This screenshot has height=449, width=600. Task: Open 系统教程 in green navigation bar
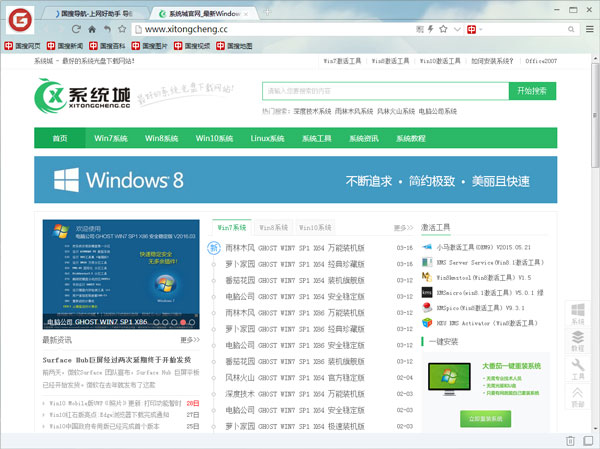[x=411, y=138]
